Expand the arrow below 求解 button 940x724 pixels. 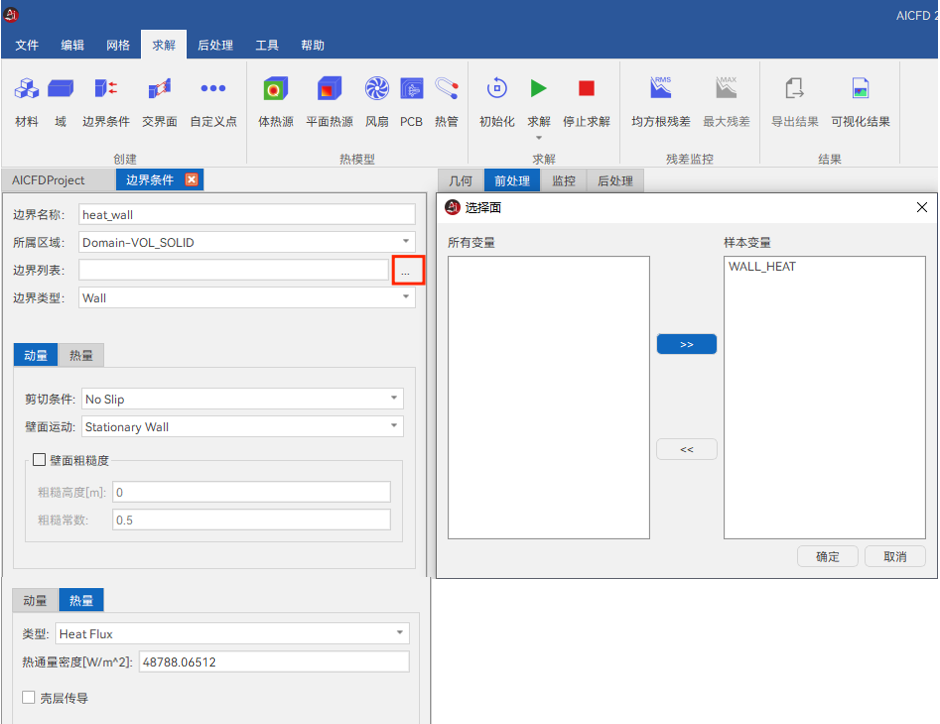(x=538, y=138)
